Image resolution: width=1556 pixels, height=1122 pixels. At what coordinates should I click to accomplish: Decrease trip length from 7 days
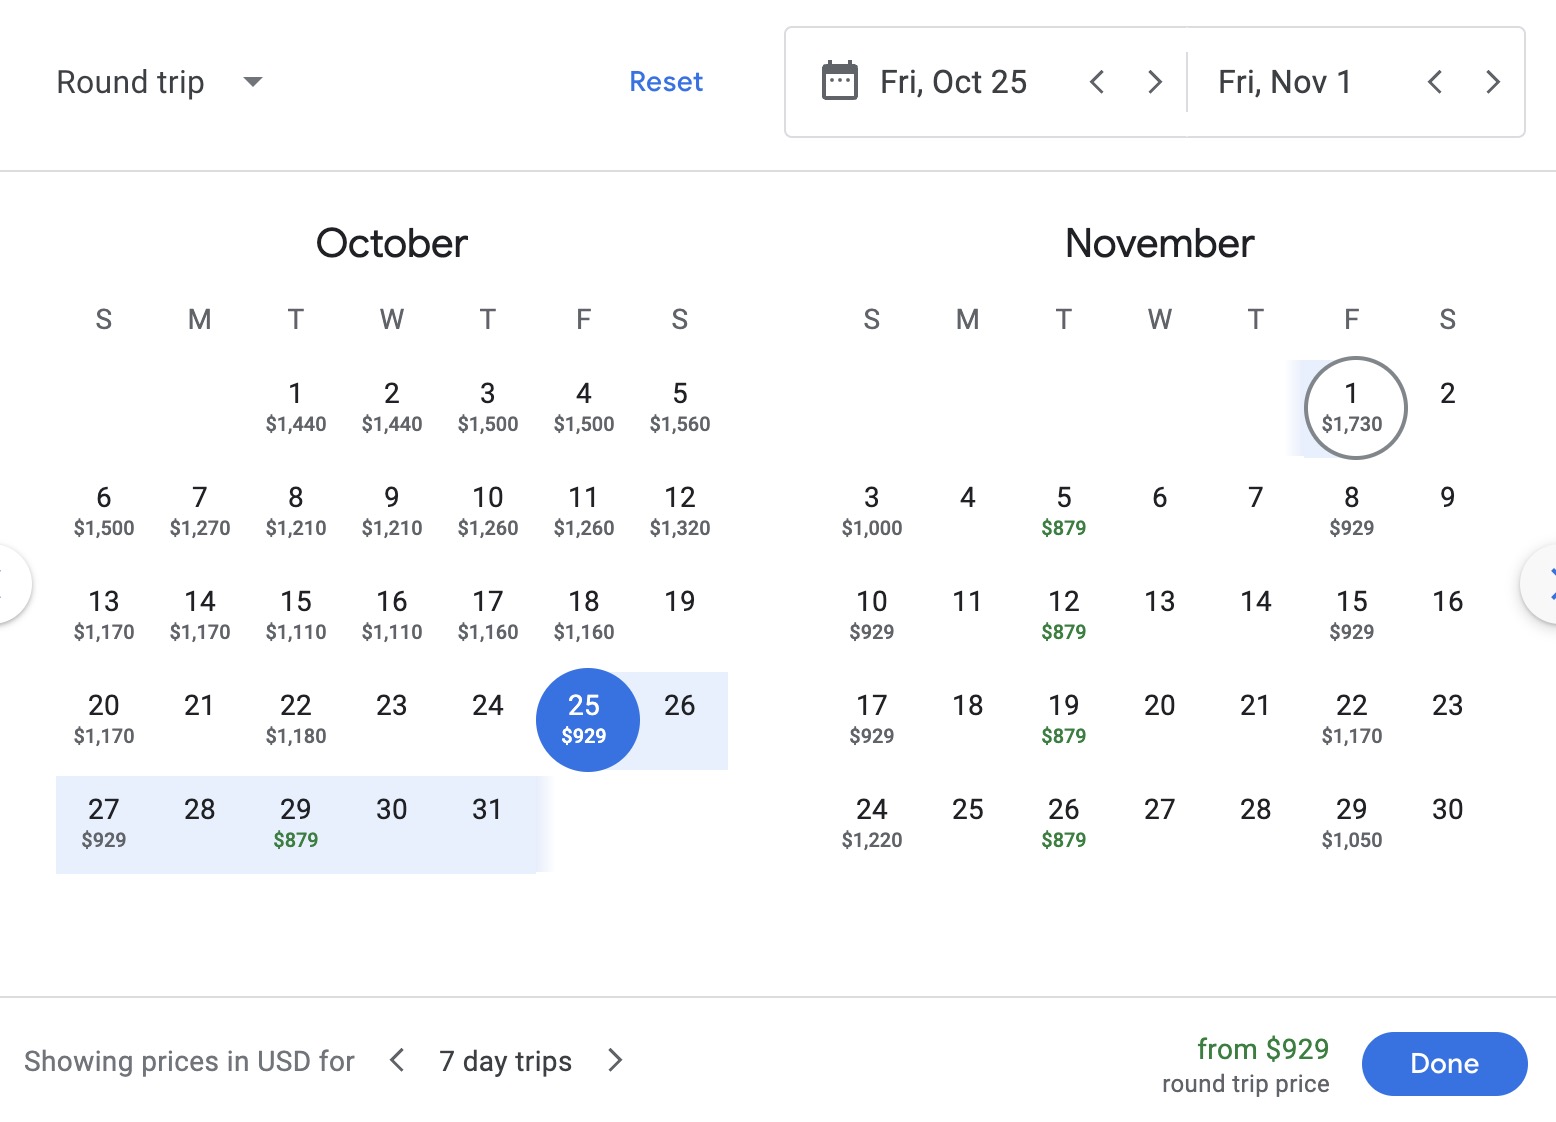(397, 1060)
